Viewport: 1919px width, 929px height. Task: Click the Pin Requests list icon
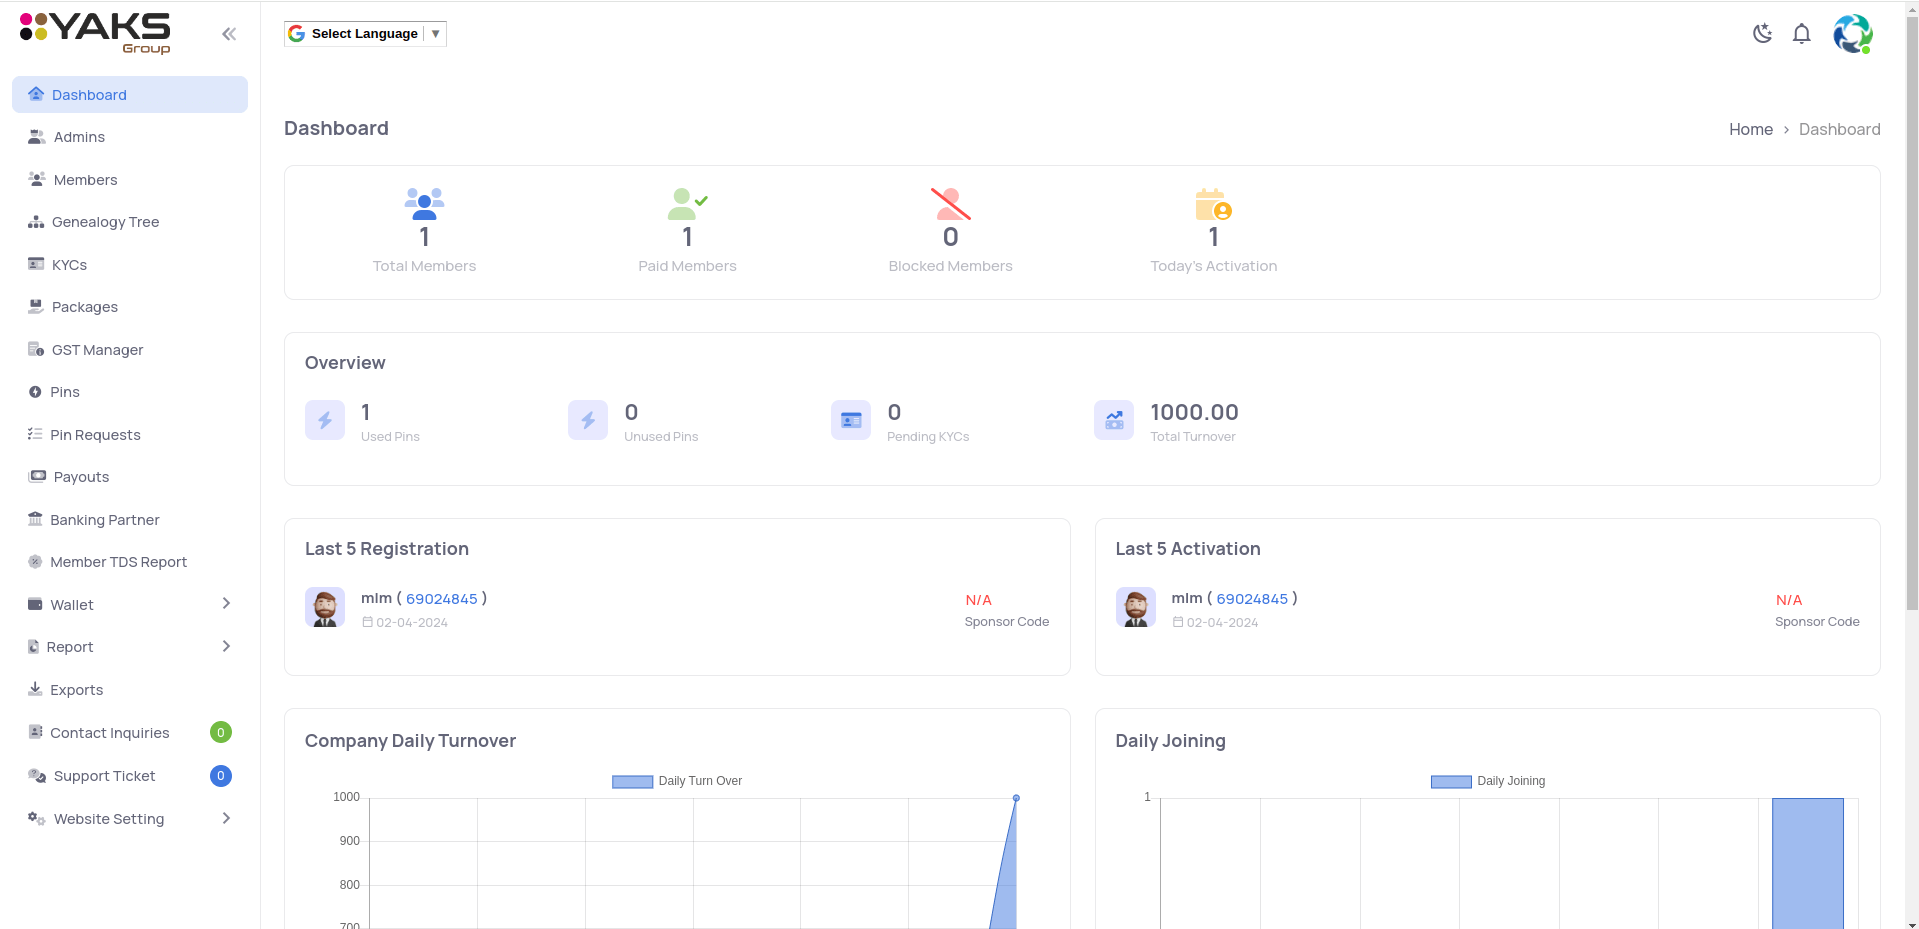35,434
